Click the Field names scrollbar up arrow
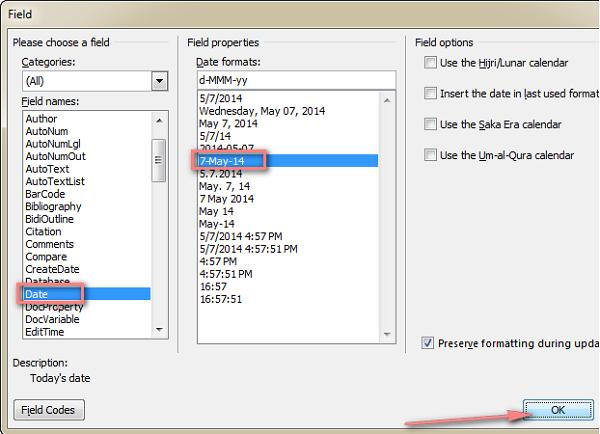The height and width of the screenshot is (434, 600). (159, 121)
